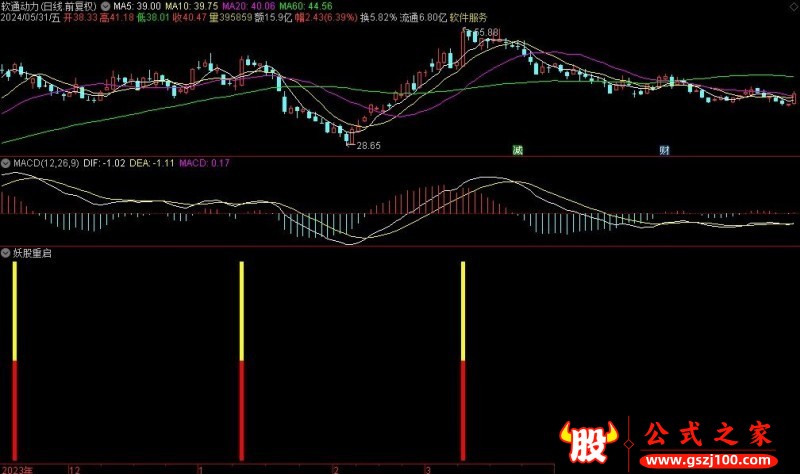The height and width of the screenshot is (474, 800).
Task: Click the MACD(12,26,9) parameter label
Action: coord(50,162)
